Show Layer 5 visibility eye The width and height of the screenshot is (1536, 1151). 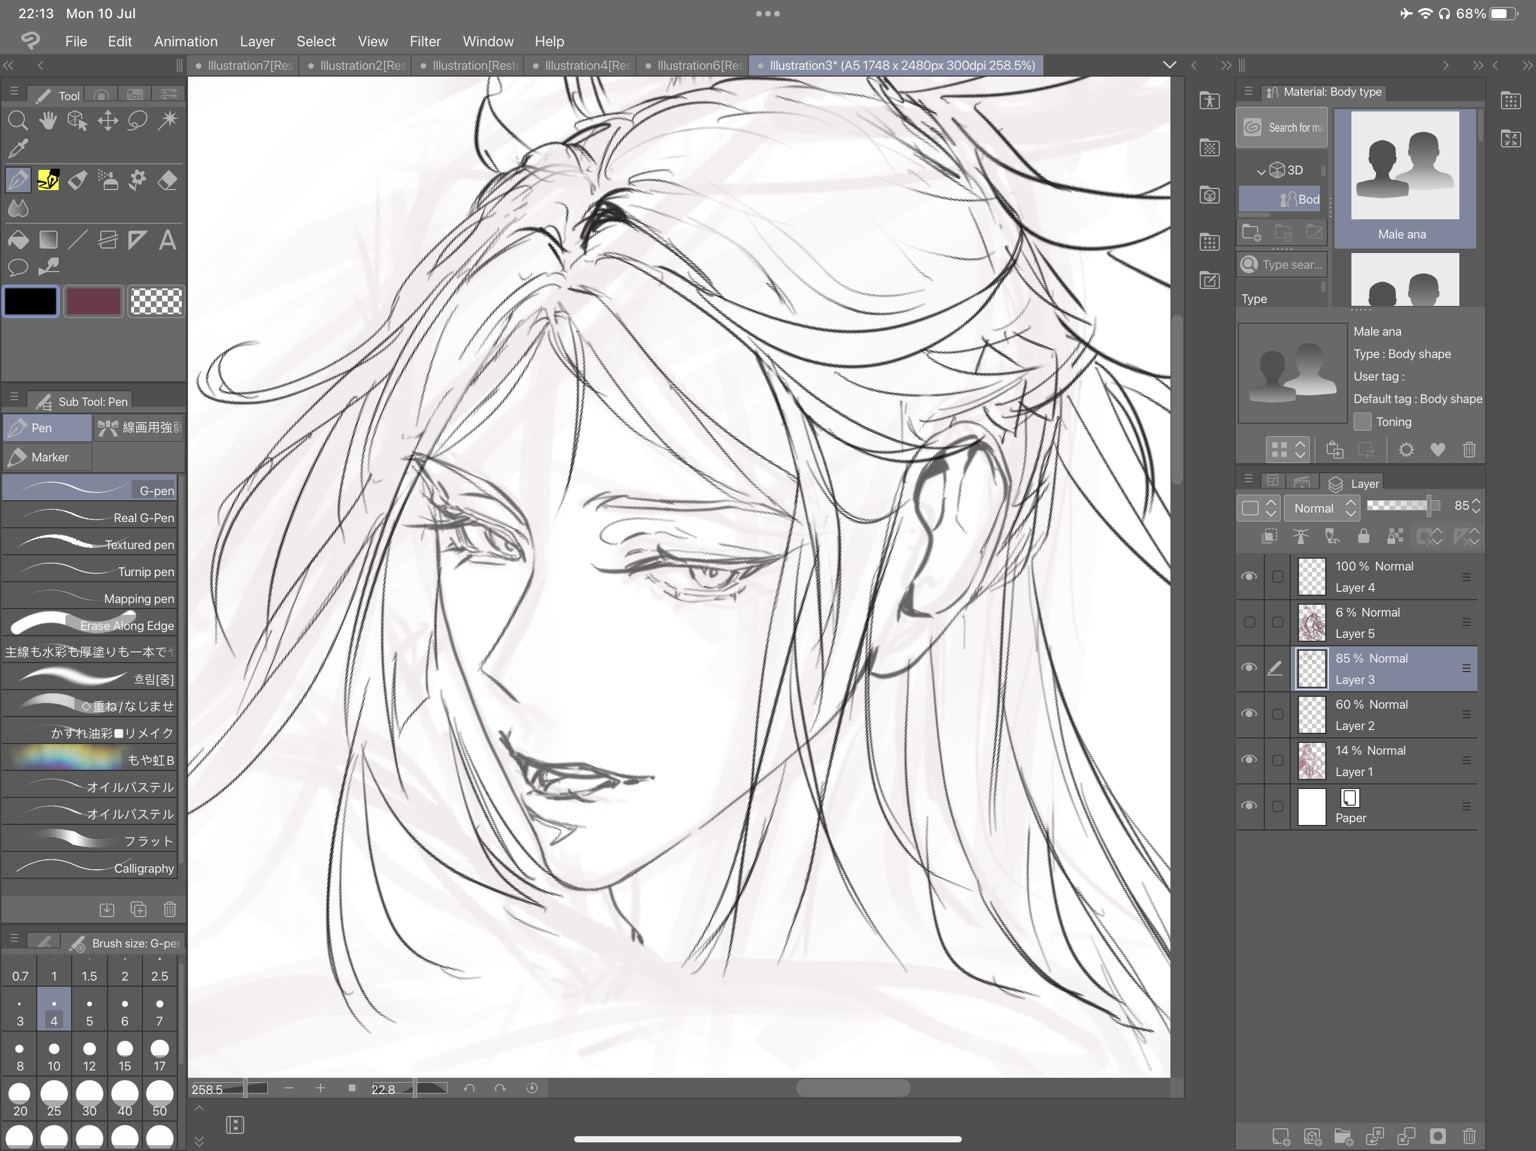[x=1249, y=622]
